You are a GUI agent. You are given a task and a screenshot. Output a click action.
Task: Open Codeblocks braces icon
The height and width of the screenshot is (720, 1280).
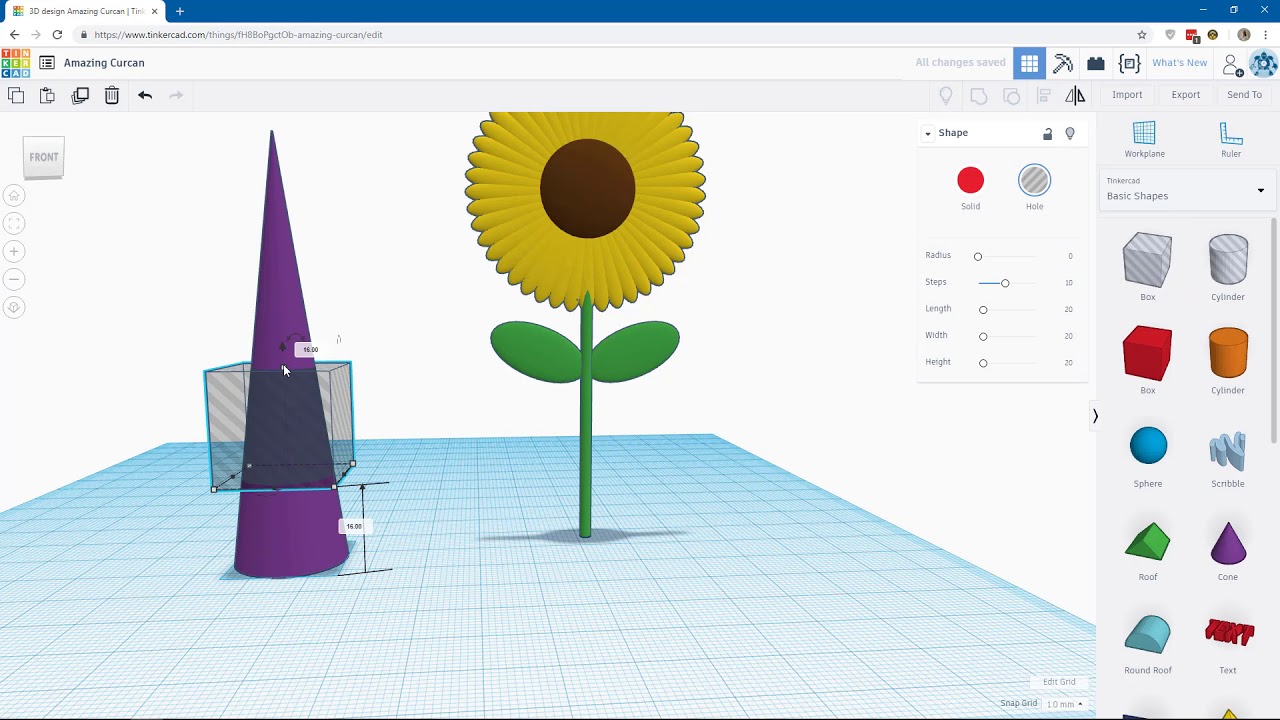coord(1130,63)
